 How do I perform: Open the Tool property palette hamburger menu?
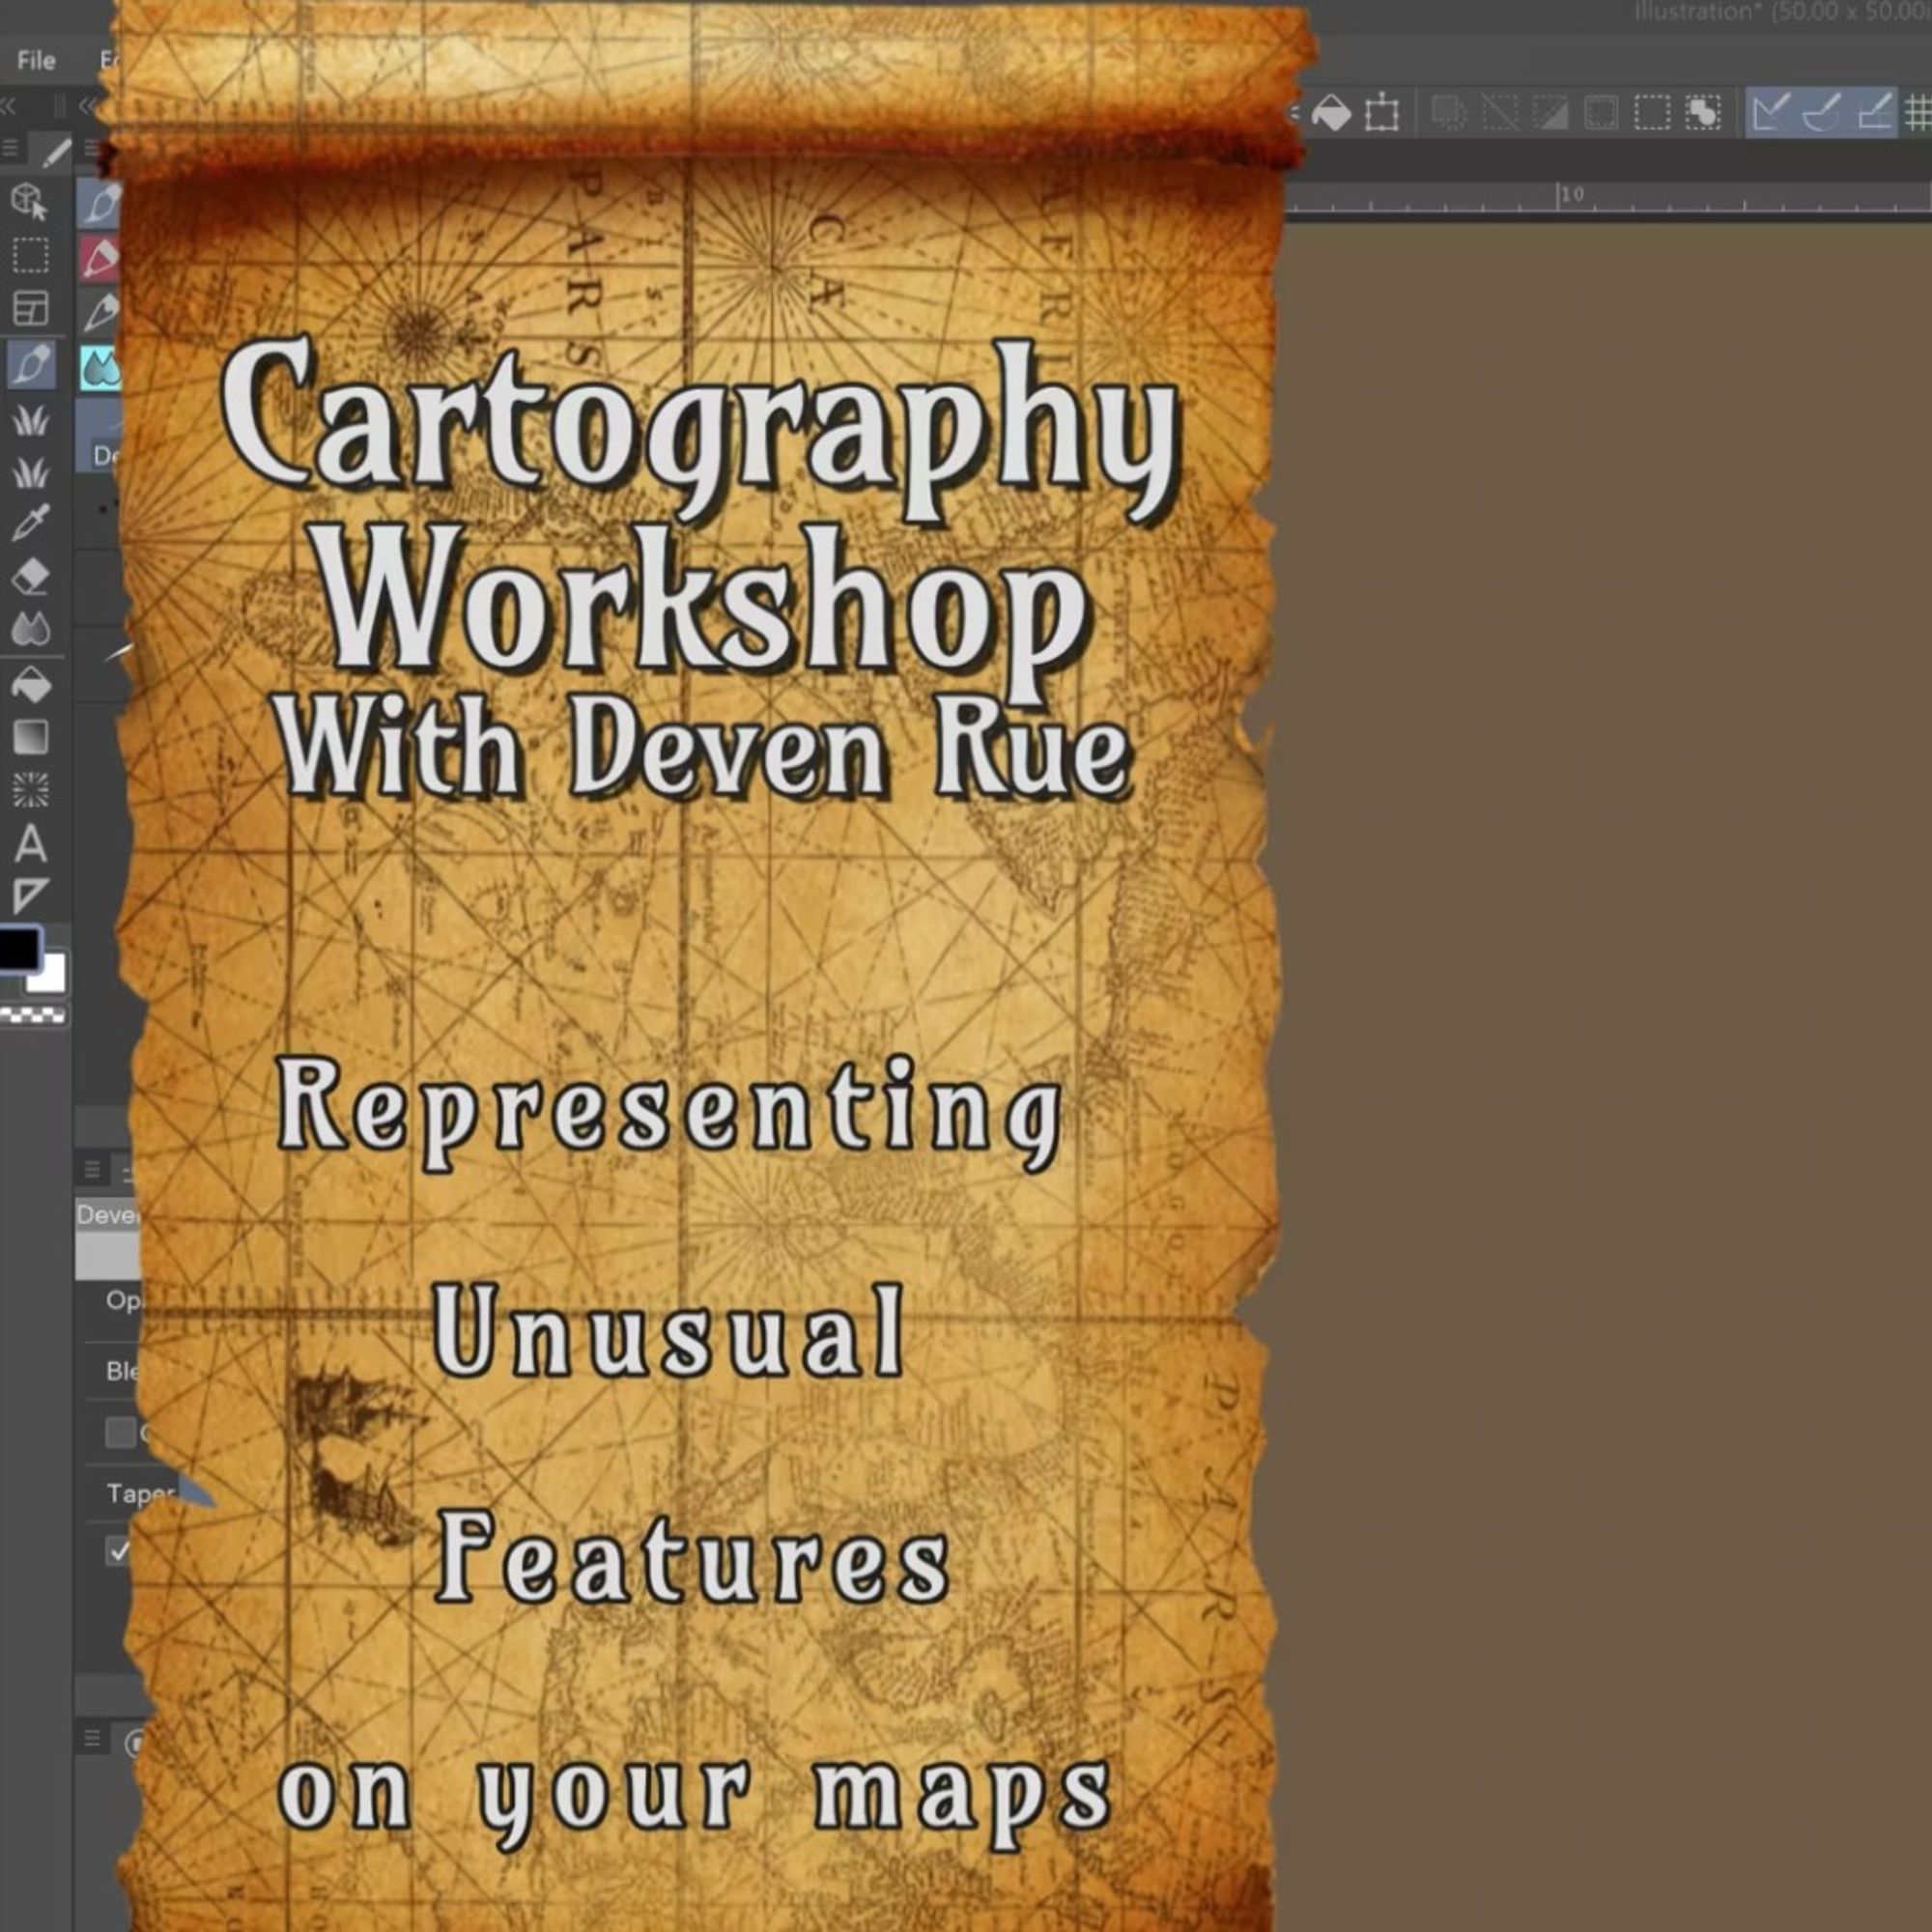click(x=91, y=1169)
